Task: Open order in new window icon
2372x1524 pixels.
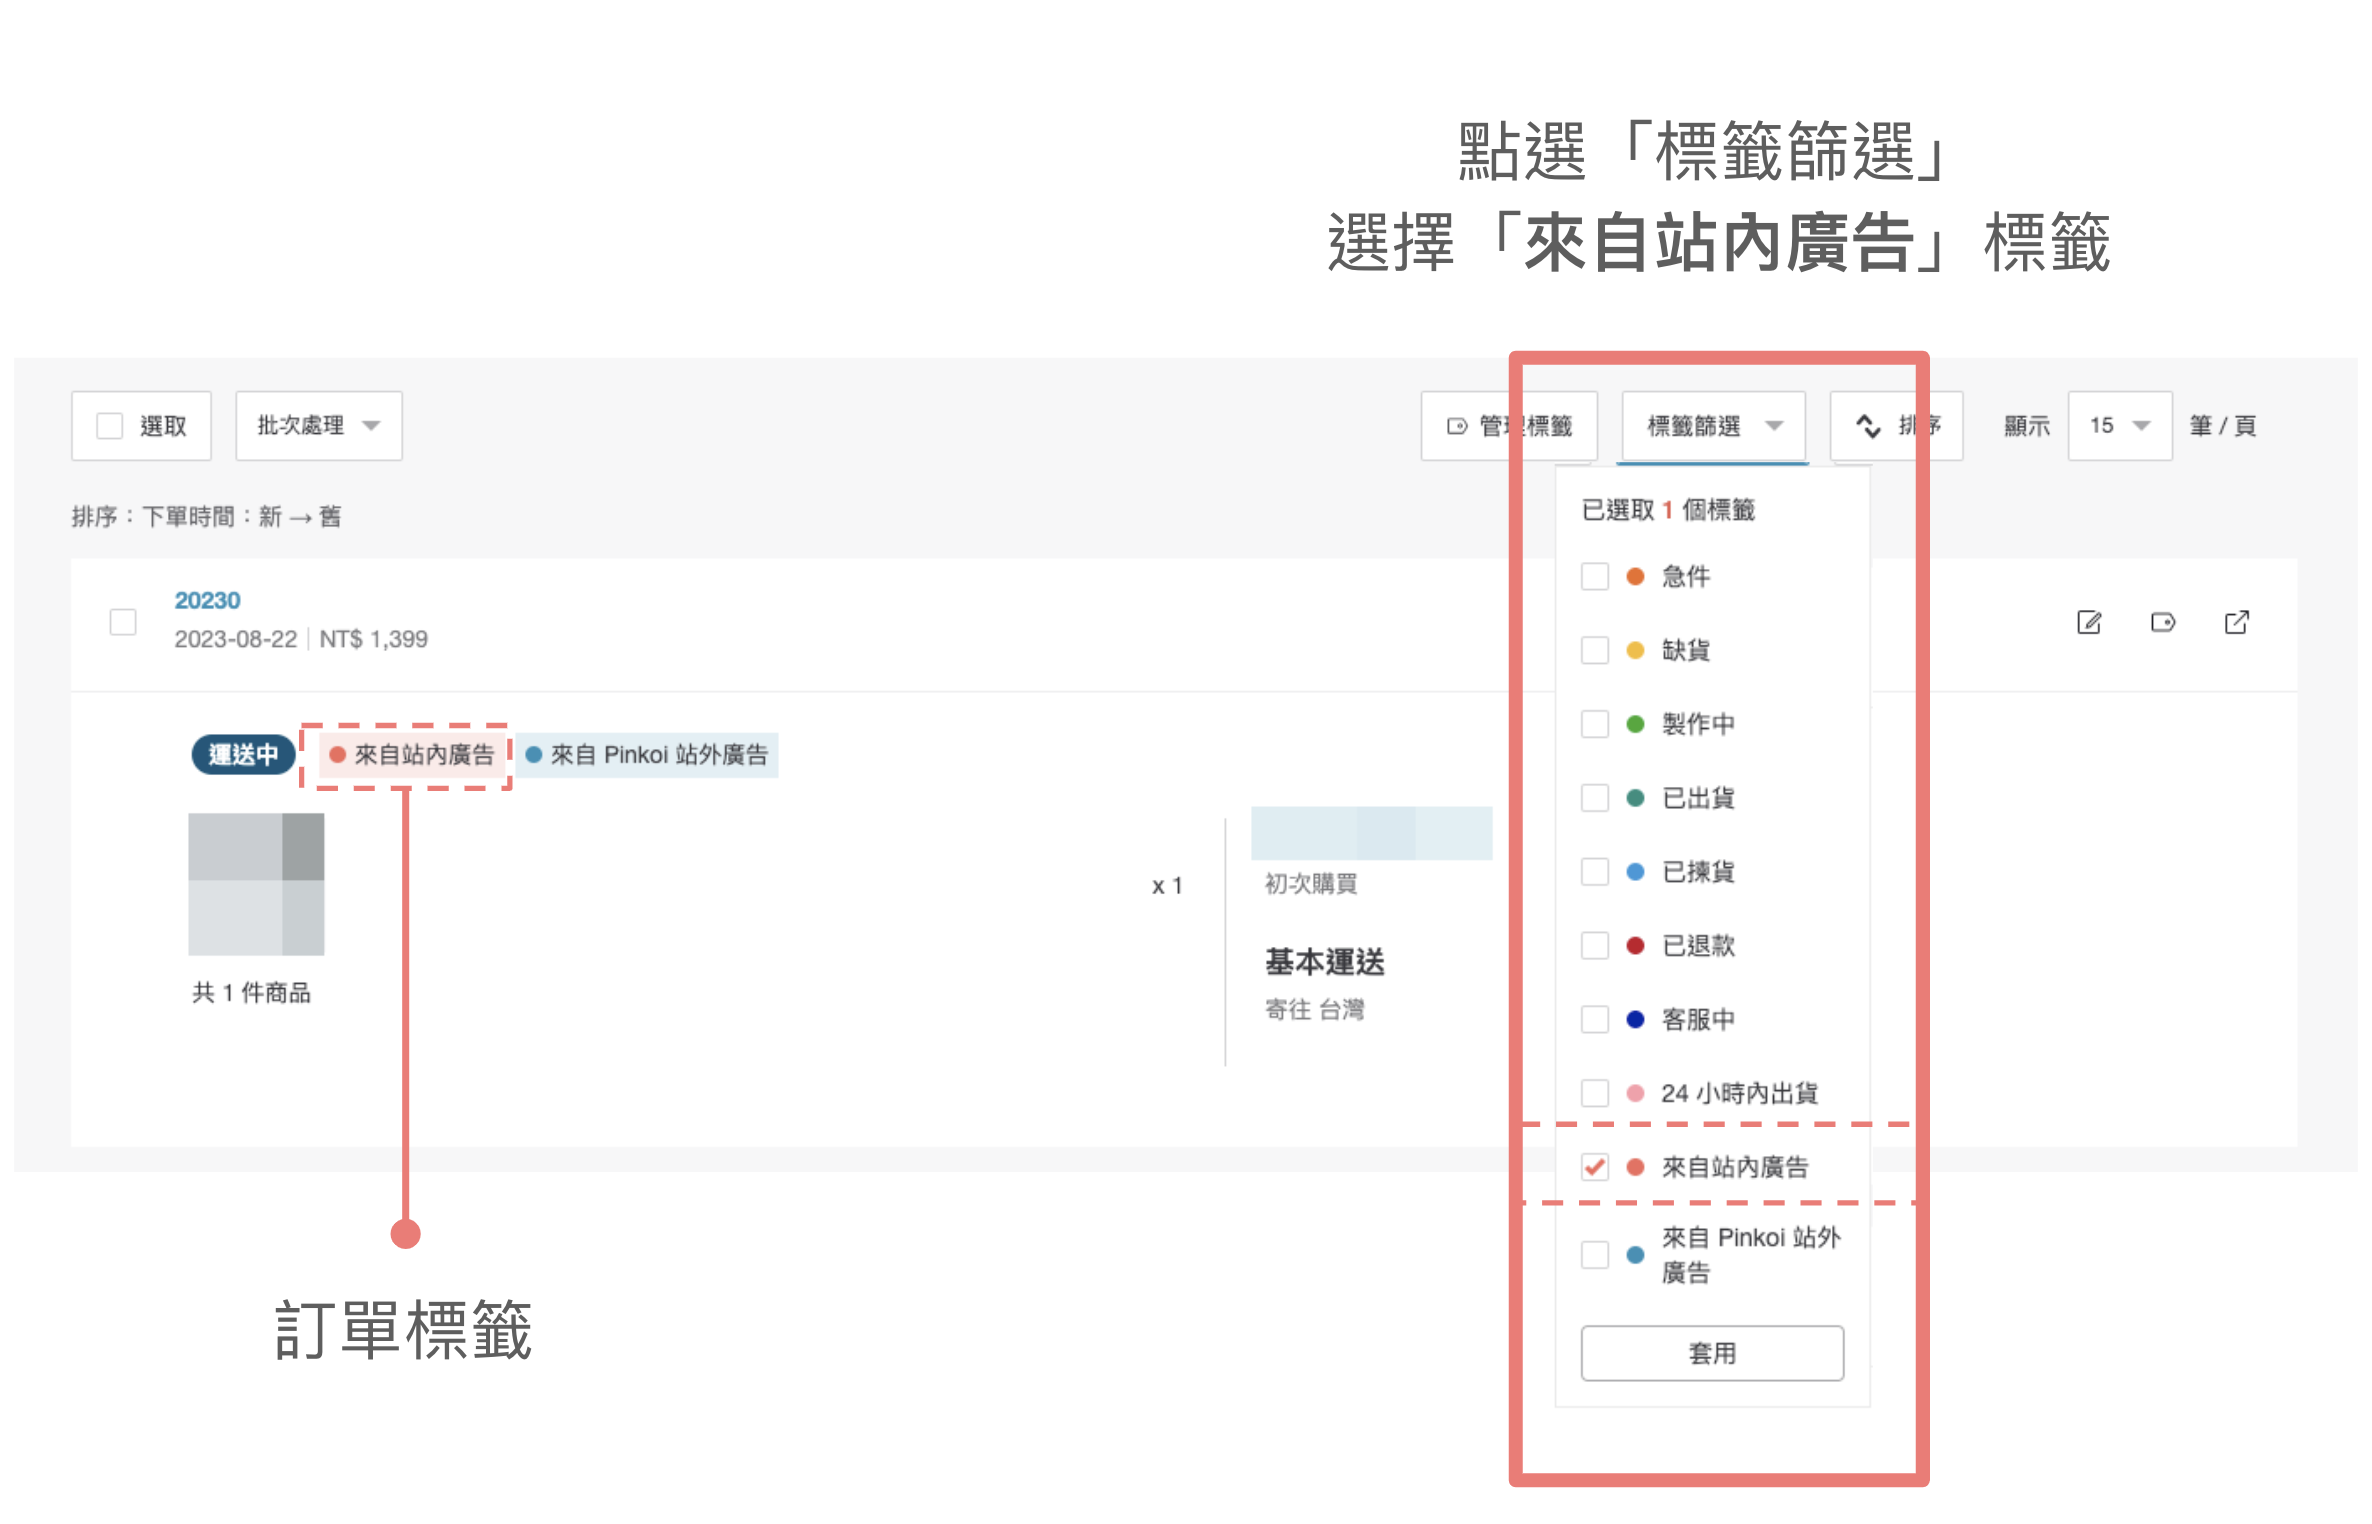Action: 2236,623
